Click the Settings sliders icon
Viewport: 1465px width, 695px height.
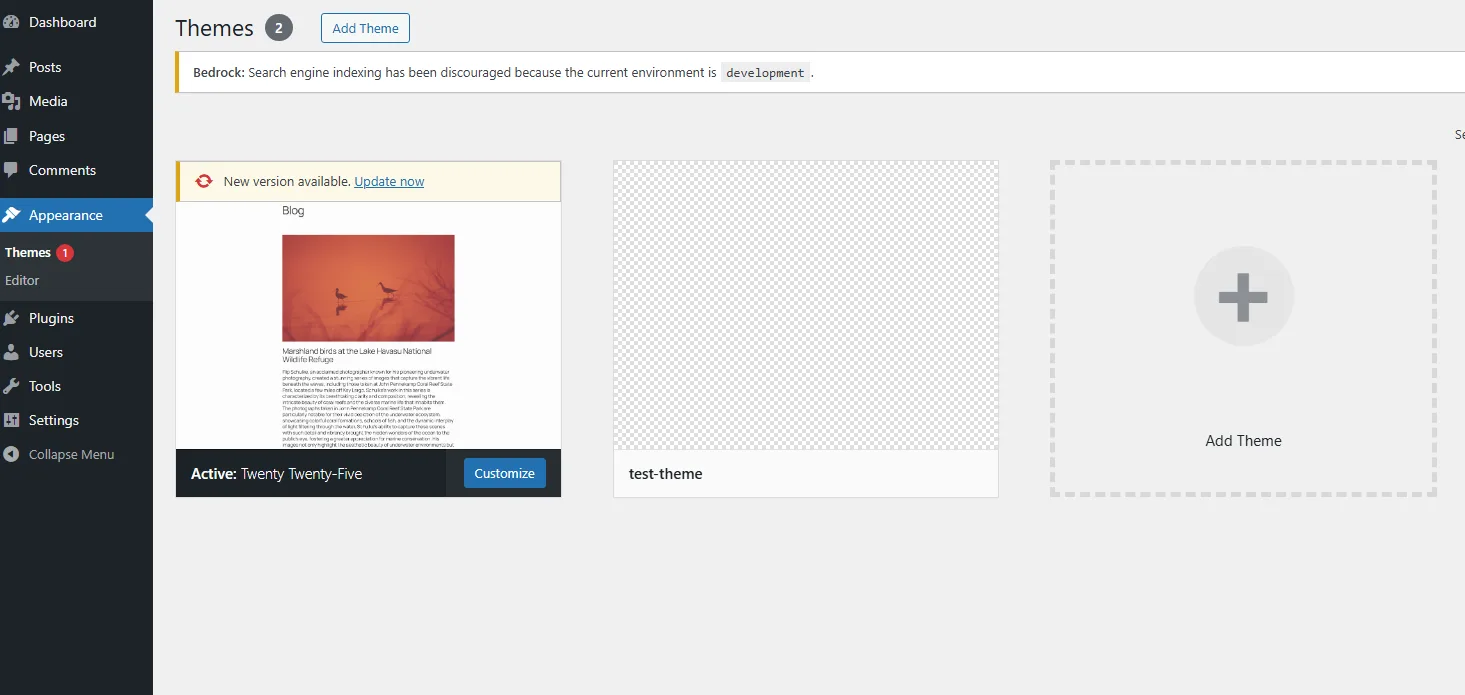pyautogui.click(x=11, y=420)
